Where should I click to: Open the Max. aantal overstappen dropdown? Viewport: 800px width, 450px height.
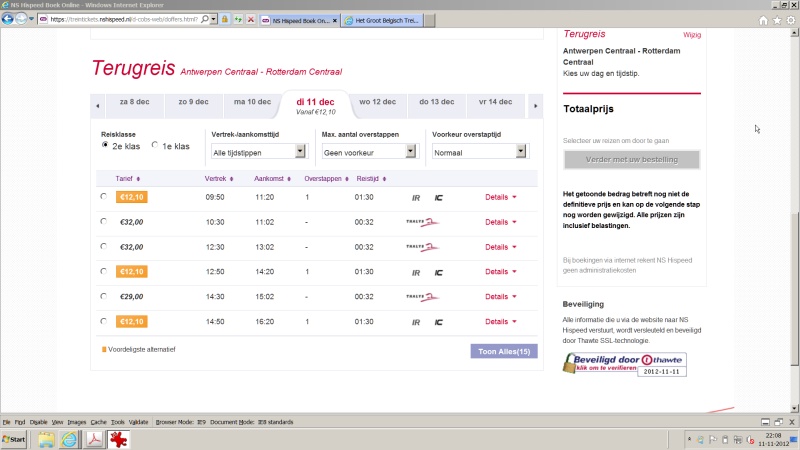(x=368, y=151)
